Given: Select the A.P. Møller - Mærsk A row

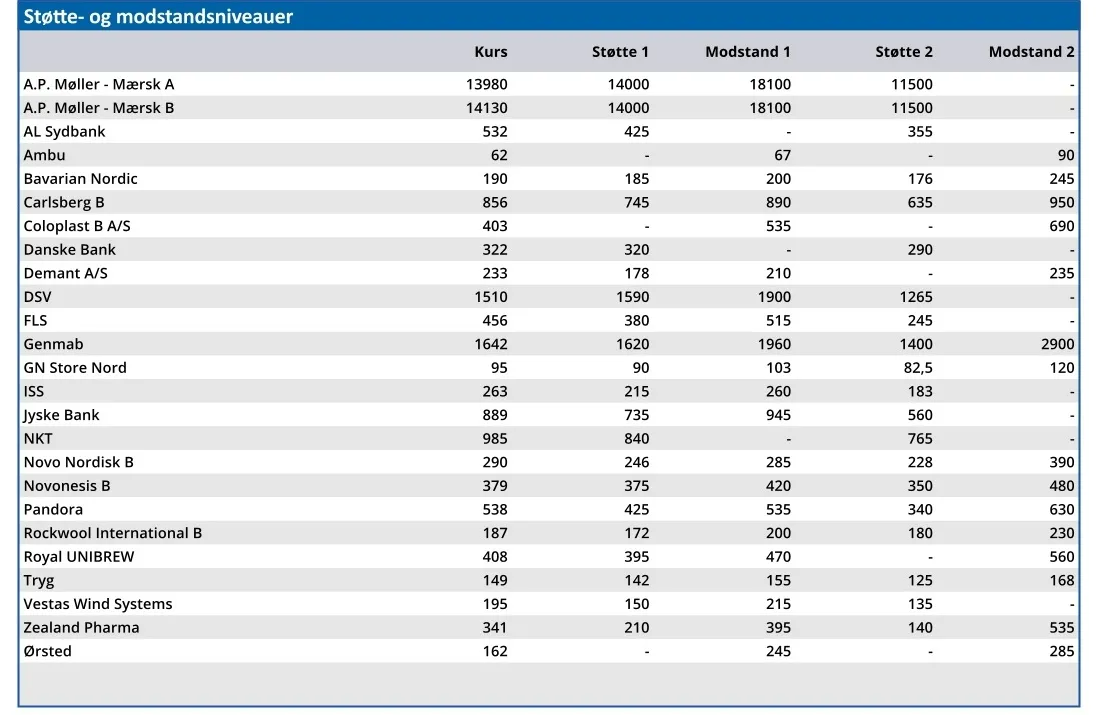Looking at the screenshot, I should 549,84.
